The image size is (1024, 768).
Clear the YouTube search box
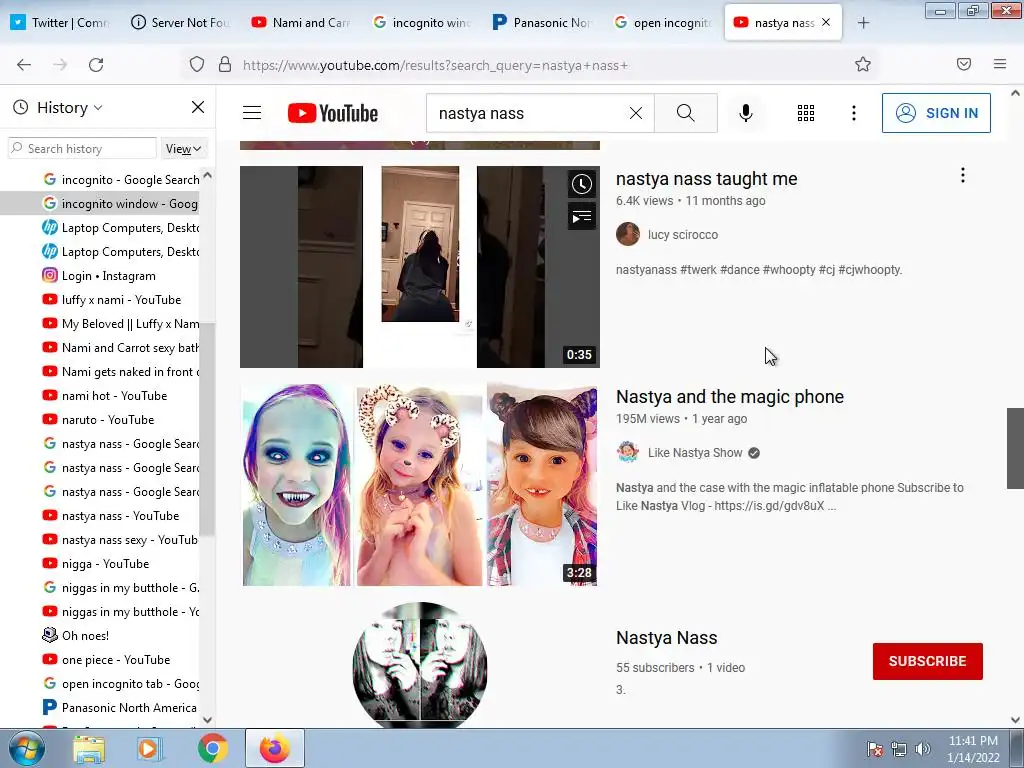pyautogui.click(x=635, y=114)
